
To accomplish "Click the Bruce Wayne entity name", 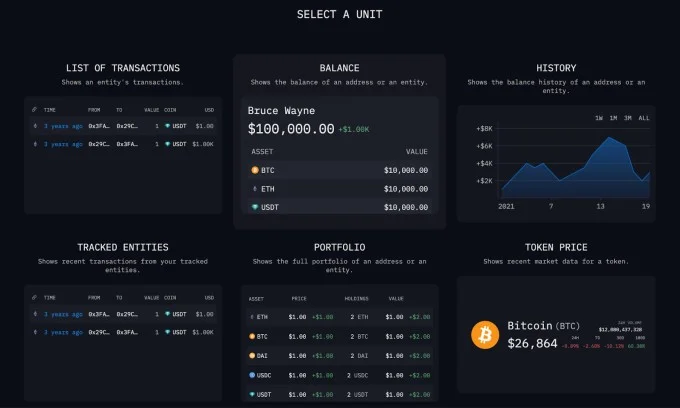I will coord(282,111).
